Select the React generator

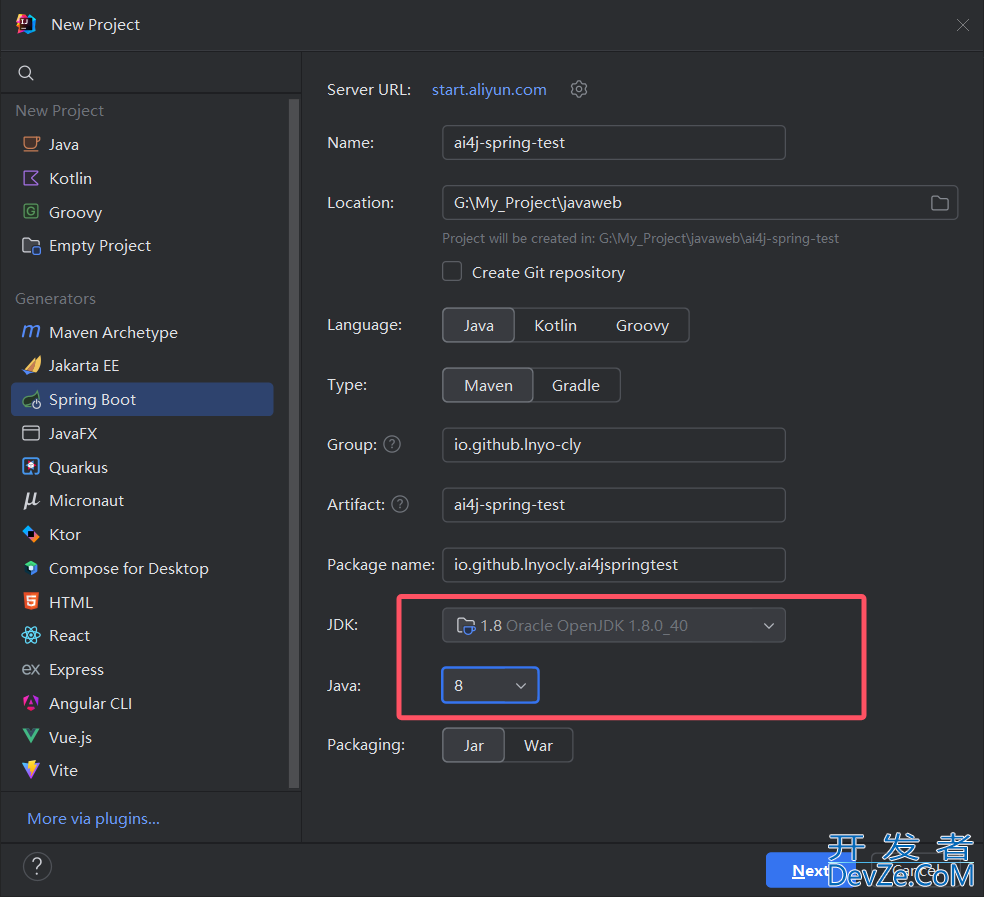tap(142, 635)
